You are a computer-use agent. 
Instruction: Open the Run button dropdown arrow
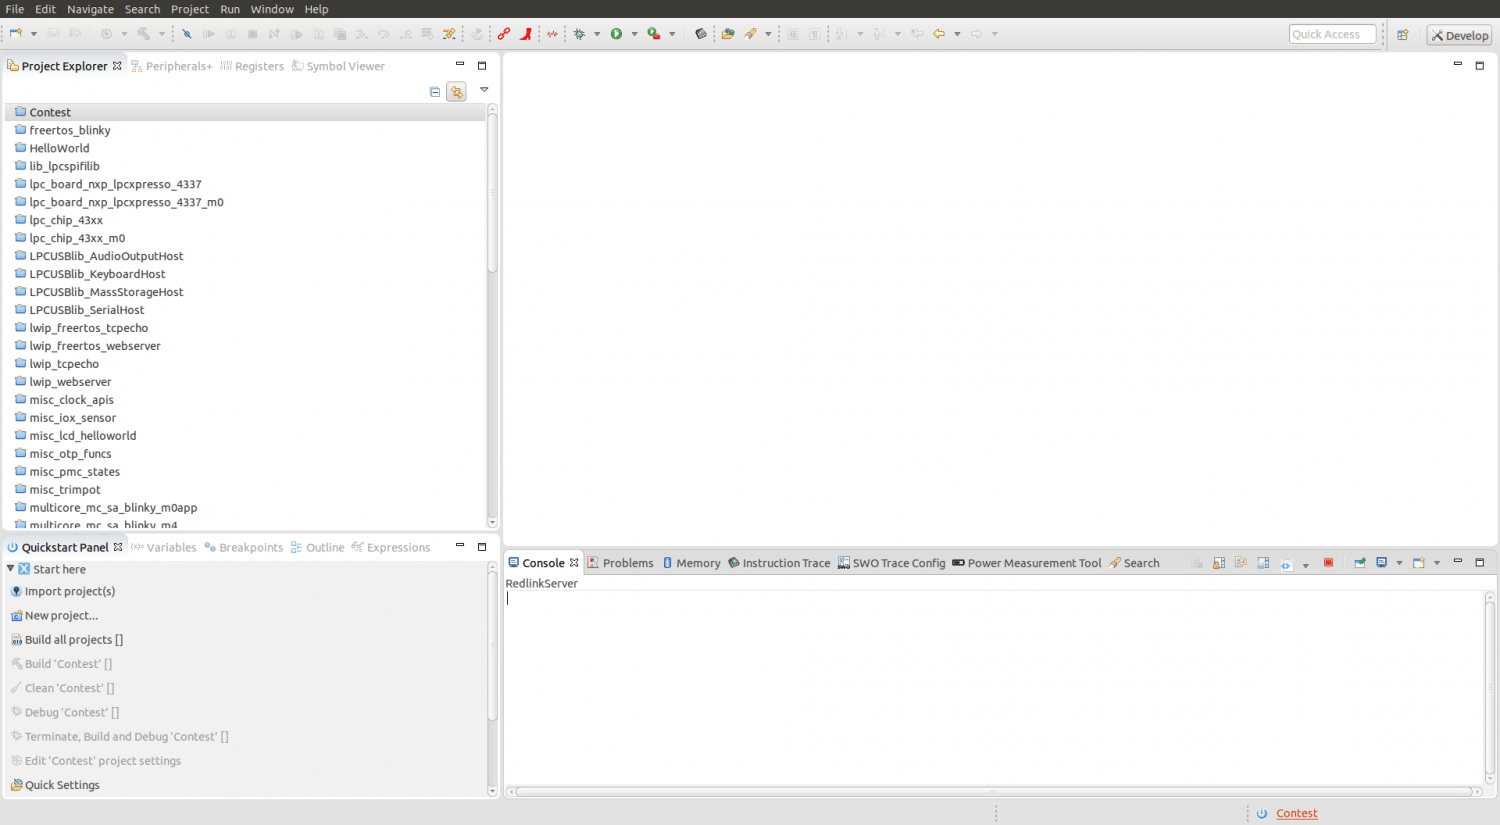(634, 35)
